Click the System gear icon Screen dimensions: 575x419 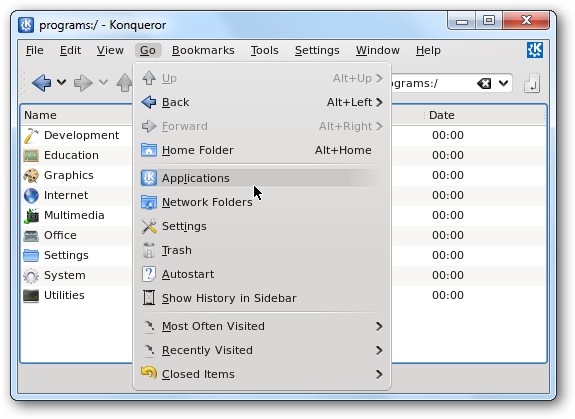pos(31,276)
